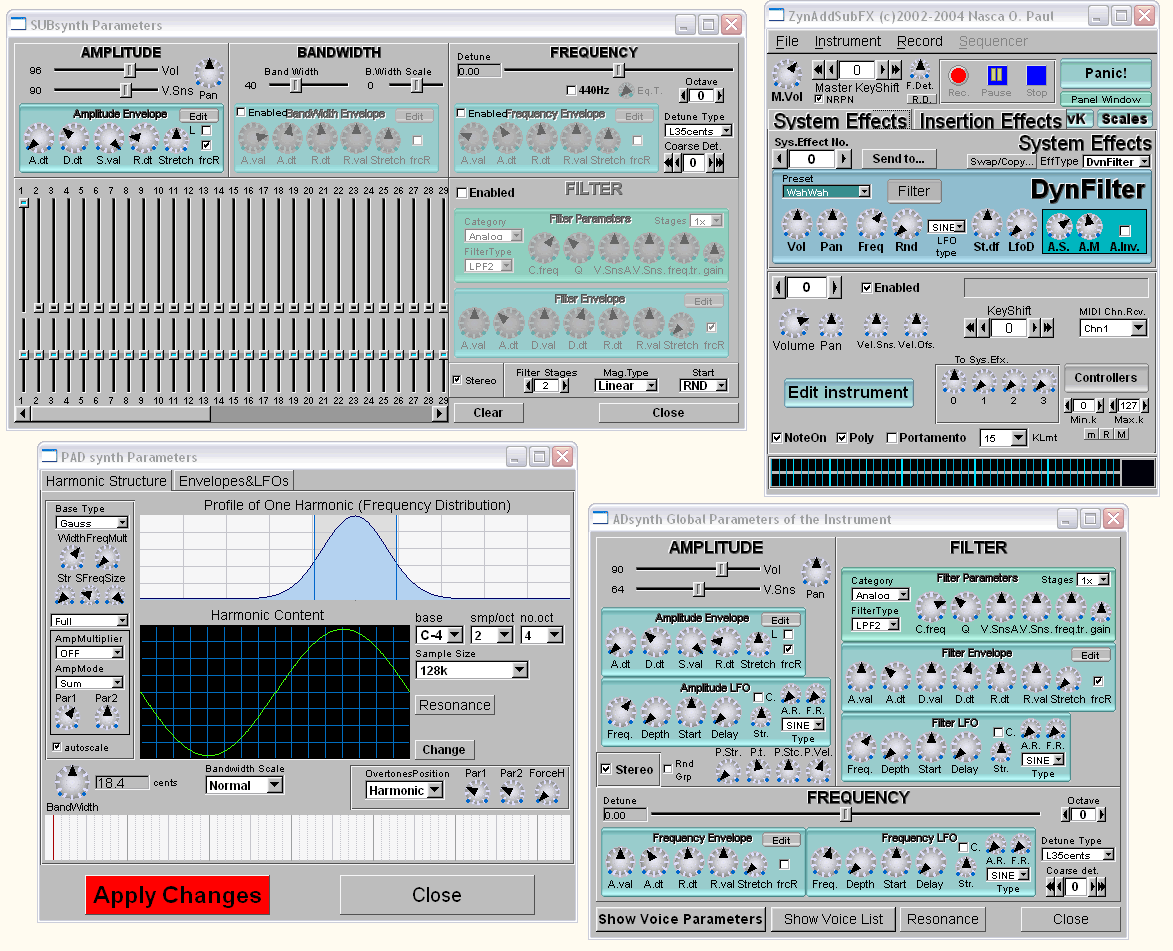This screenshot has height=951, width=1173.
Task: Click the PAD synth Par1 overtones knob
Action: [x=477, y=792]
